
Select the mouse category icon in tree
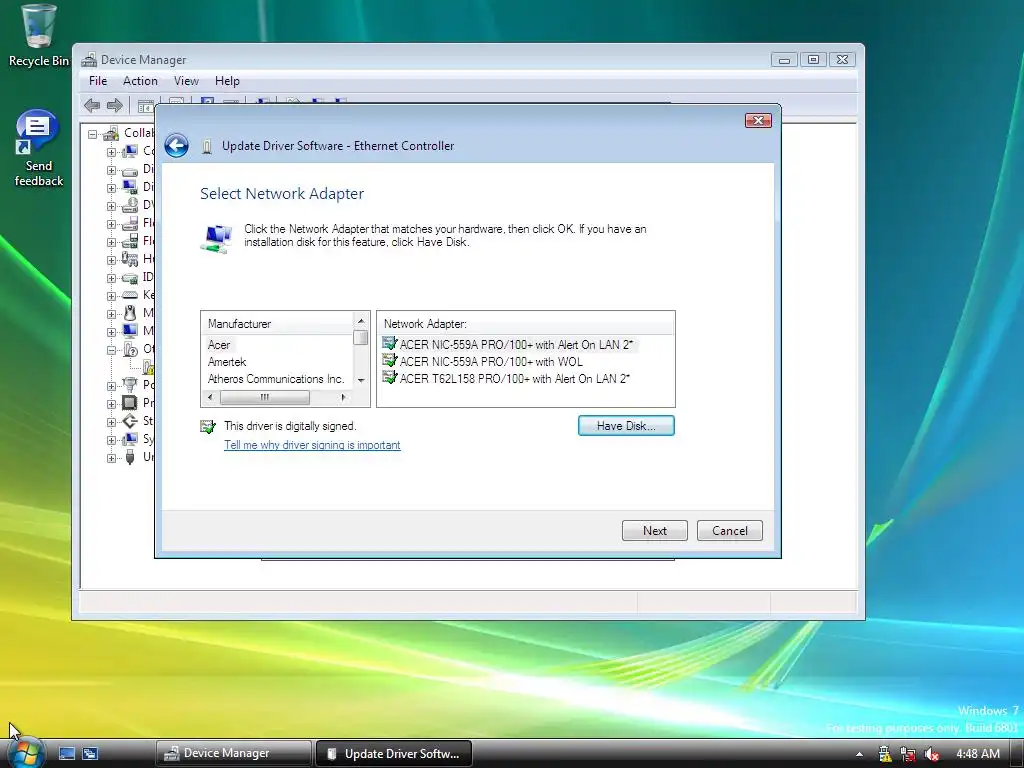[130, 313]
